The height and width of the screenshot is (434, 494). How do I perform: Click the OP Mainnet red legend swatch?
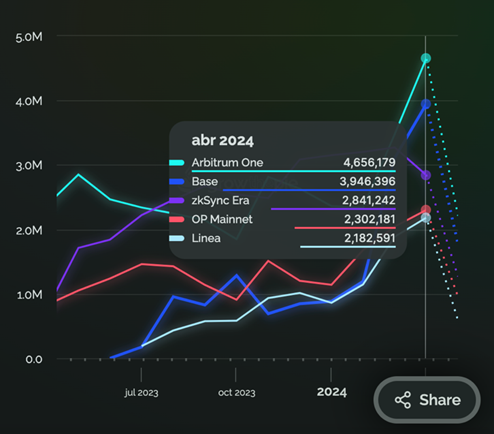tap(176, 219)
